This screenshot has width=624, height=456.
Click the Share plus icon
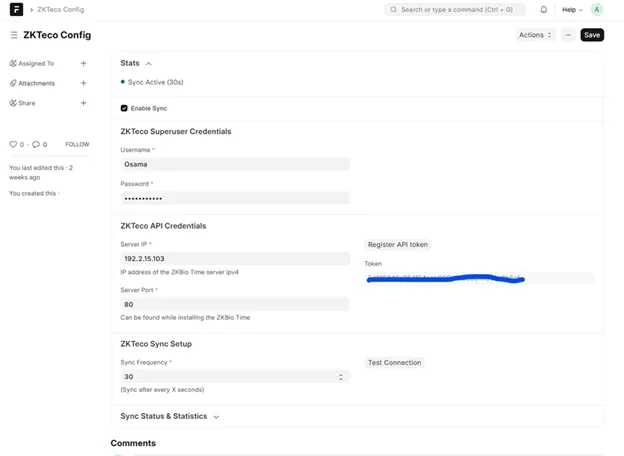pos(83,103)
